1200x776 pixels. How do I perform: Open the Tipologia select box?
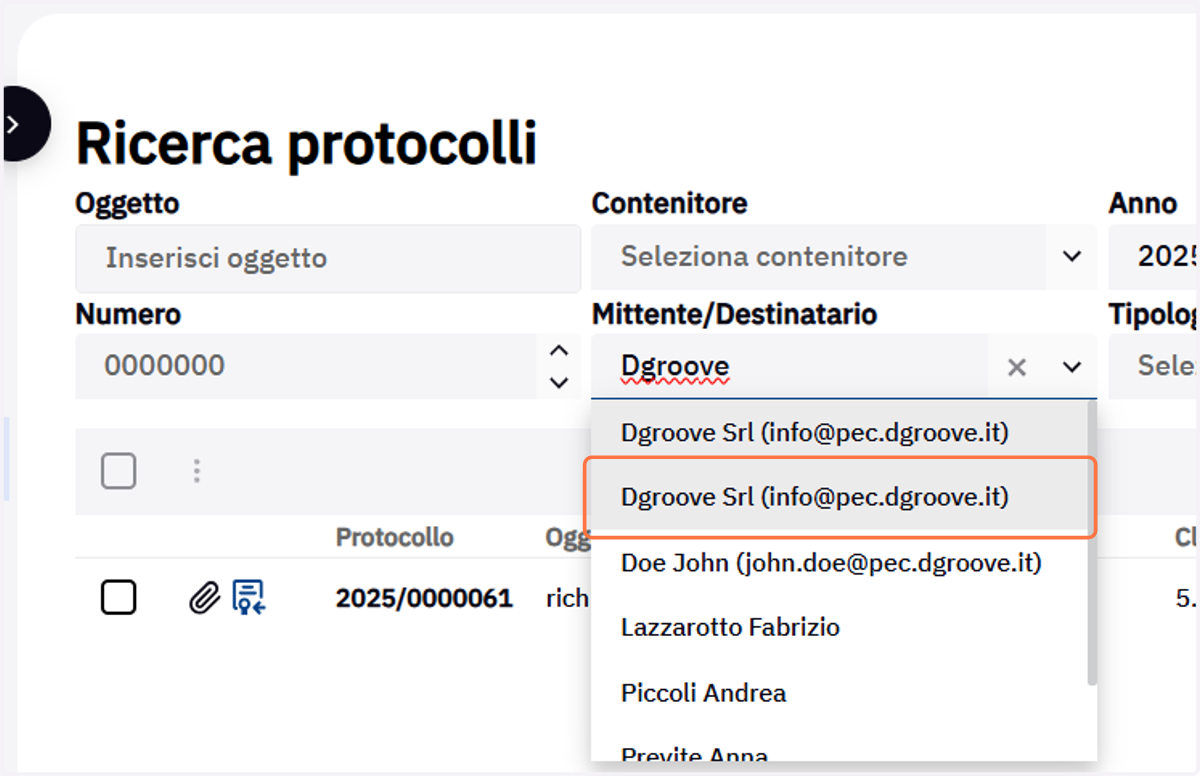1154,366
